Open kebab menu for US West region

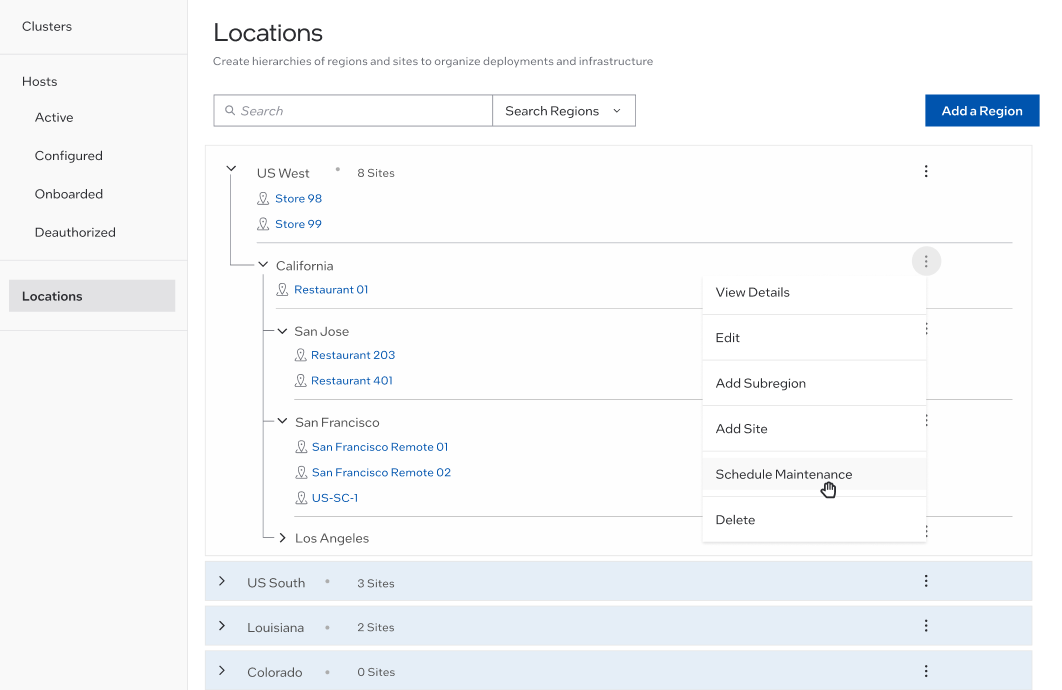tap(925, 172)
